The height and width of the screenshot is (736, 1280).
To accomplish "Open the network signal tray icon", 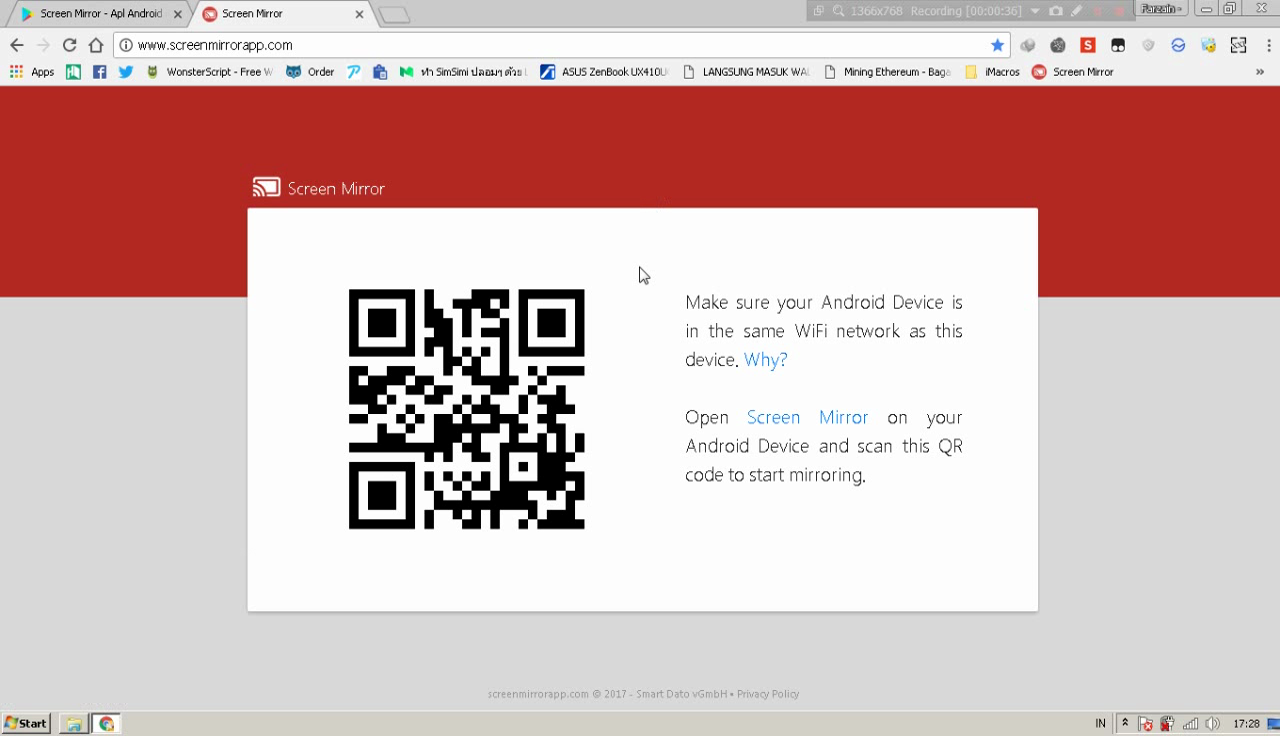I will (x=1190, y=724).
